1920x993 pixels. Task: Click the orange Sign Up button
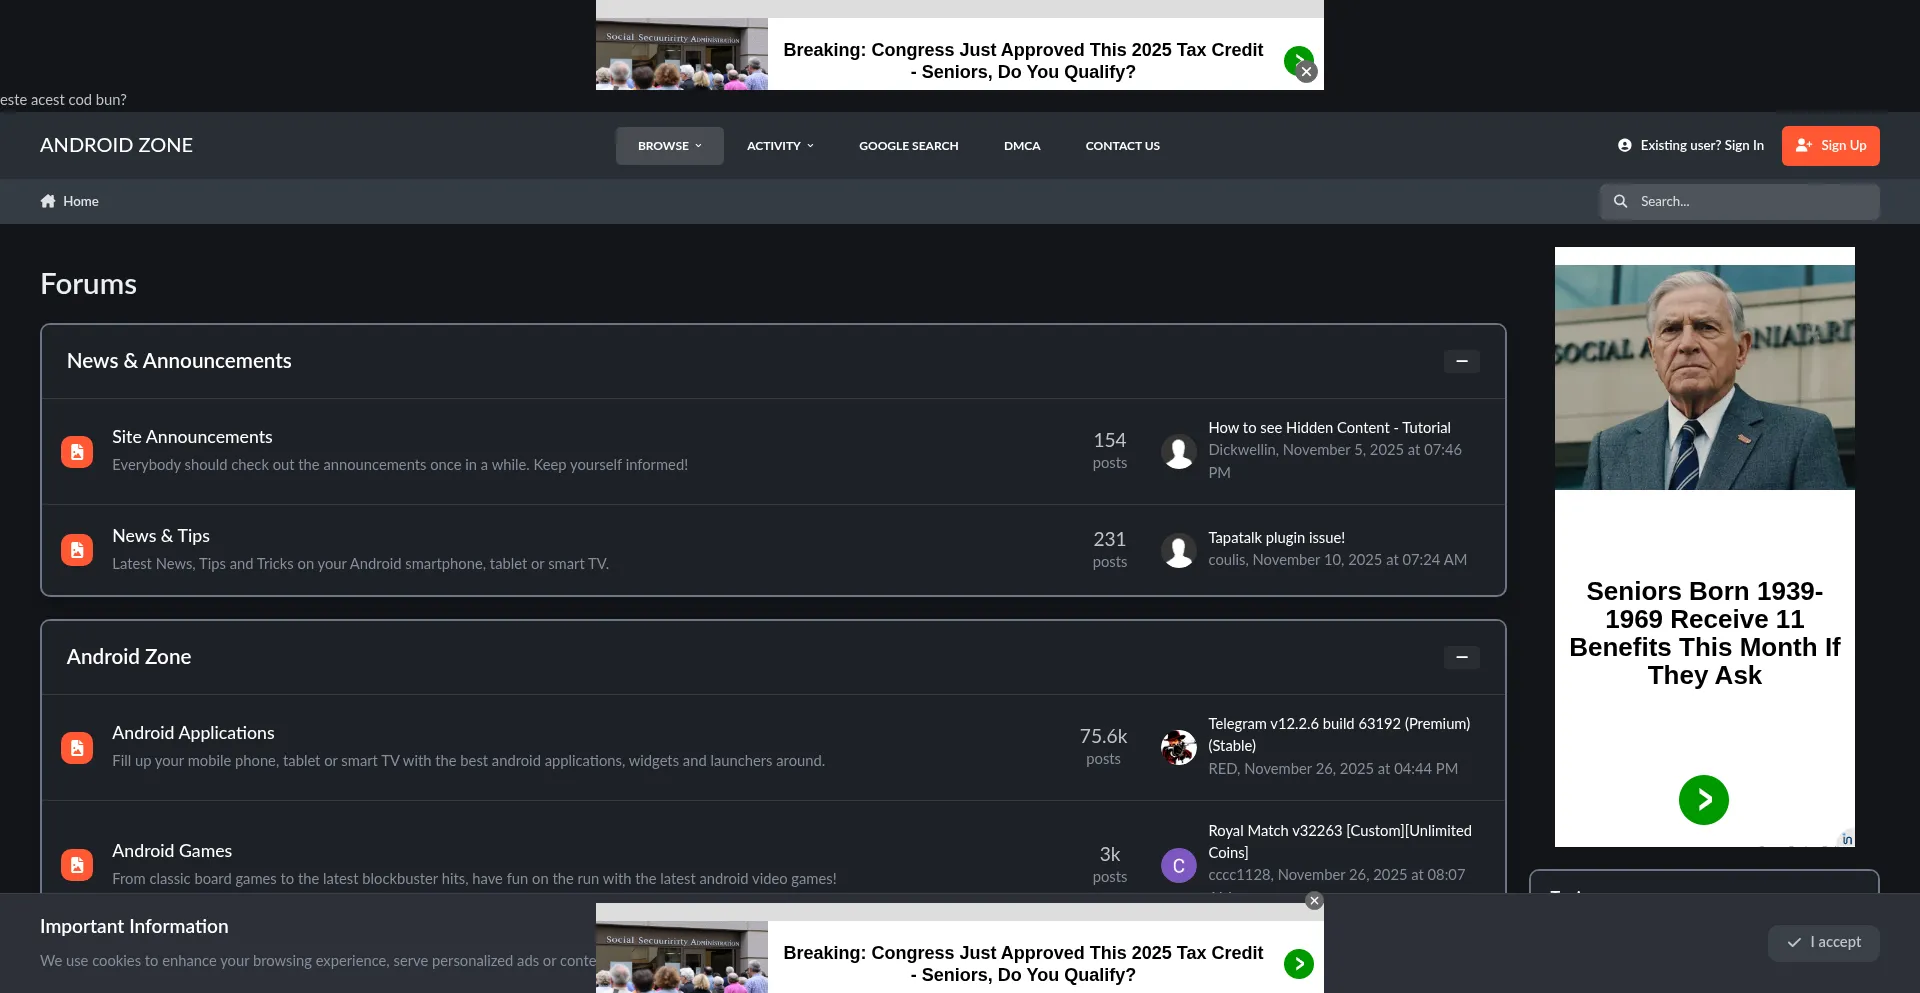click(1830, 146)
